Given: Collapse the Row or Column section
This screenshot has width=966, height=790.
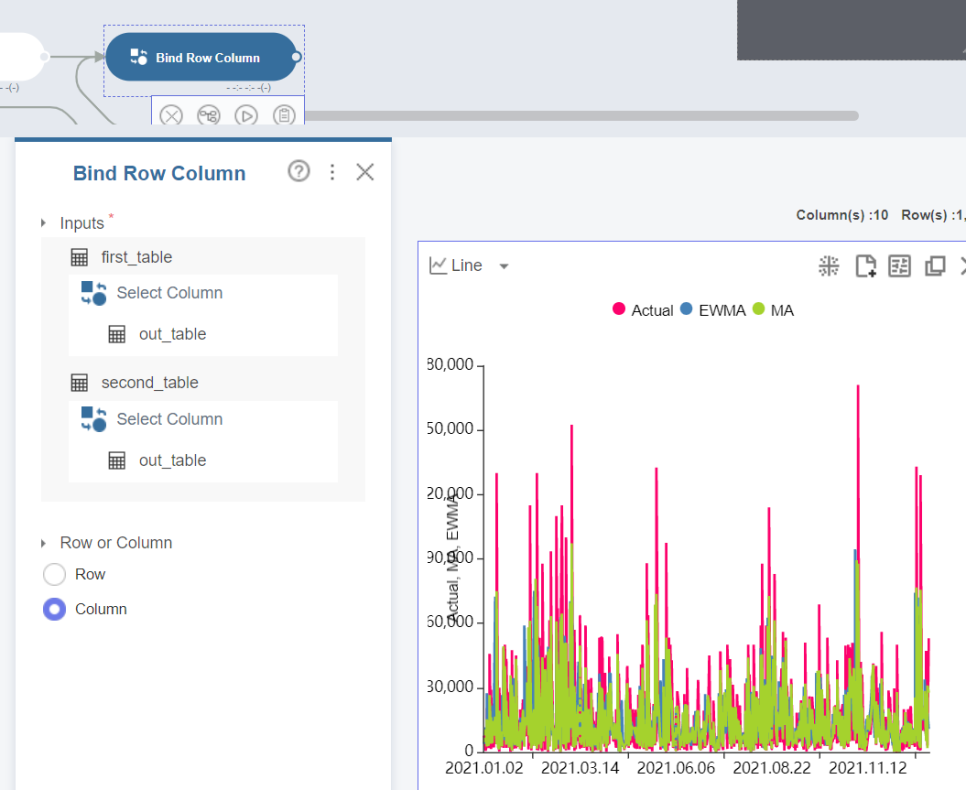Looking at the screenshot, I should (43, 543).
